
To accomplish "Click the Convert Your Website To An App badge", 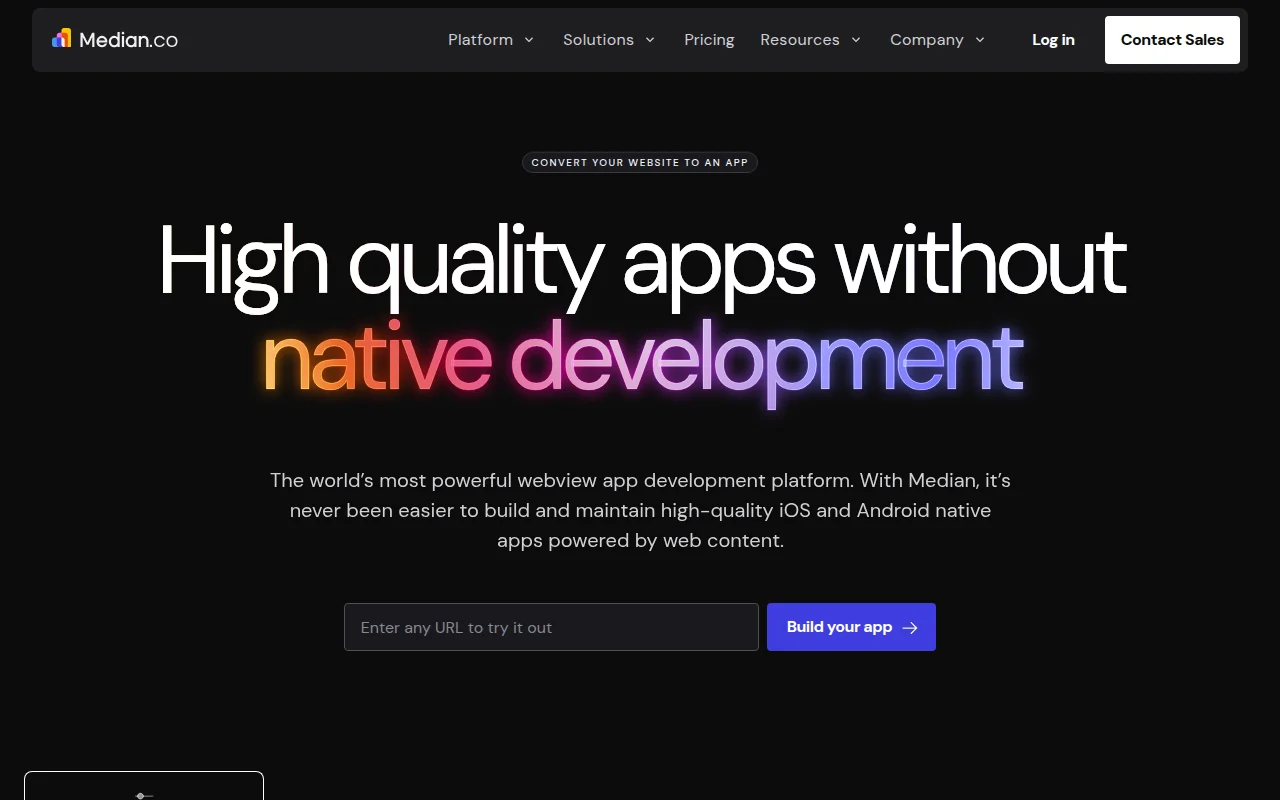I will [640, 162].
